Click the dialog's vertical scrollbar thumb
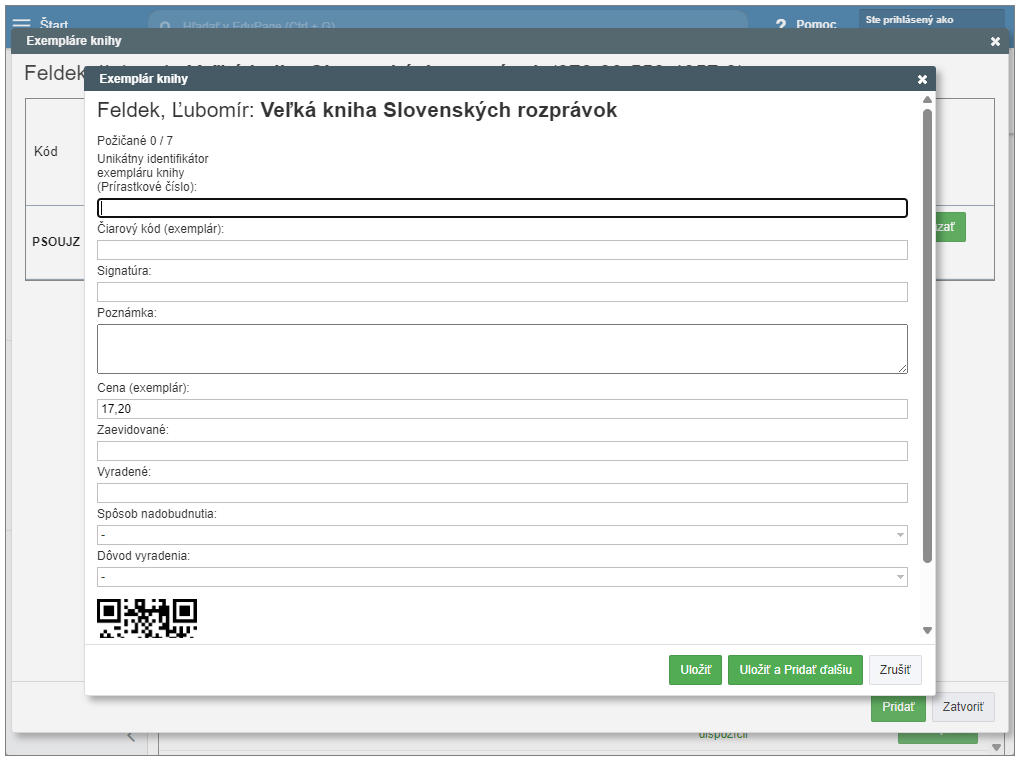Viewport: 1020px width, 761px height. pos(927,330)
